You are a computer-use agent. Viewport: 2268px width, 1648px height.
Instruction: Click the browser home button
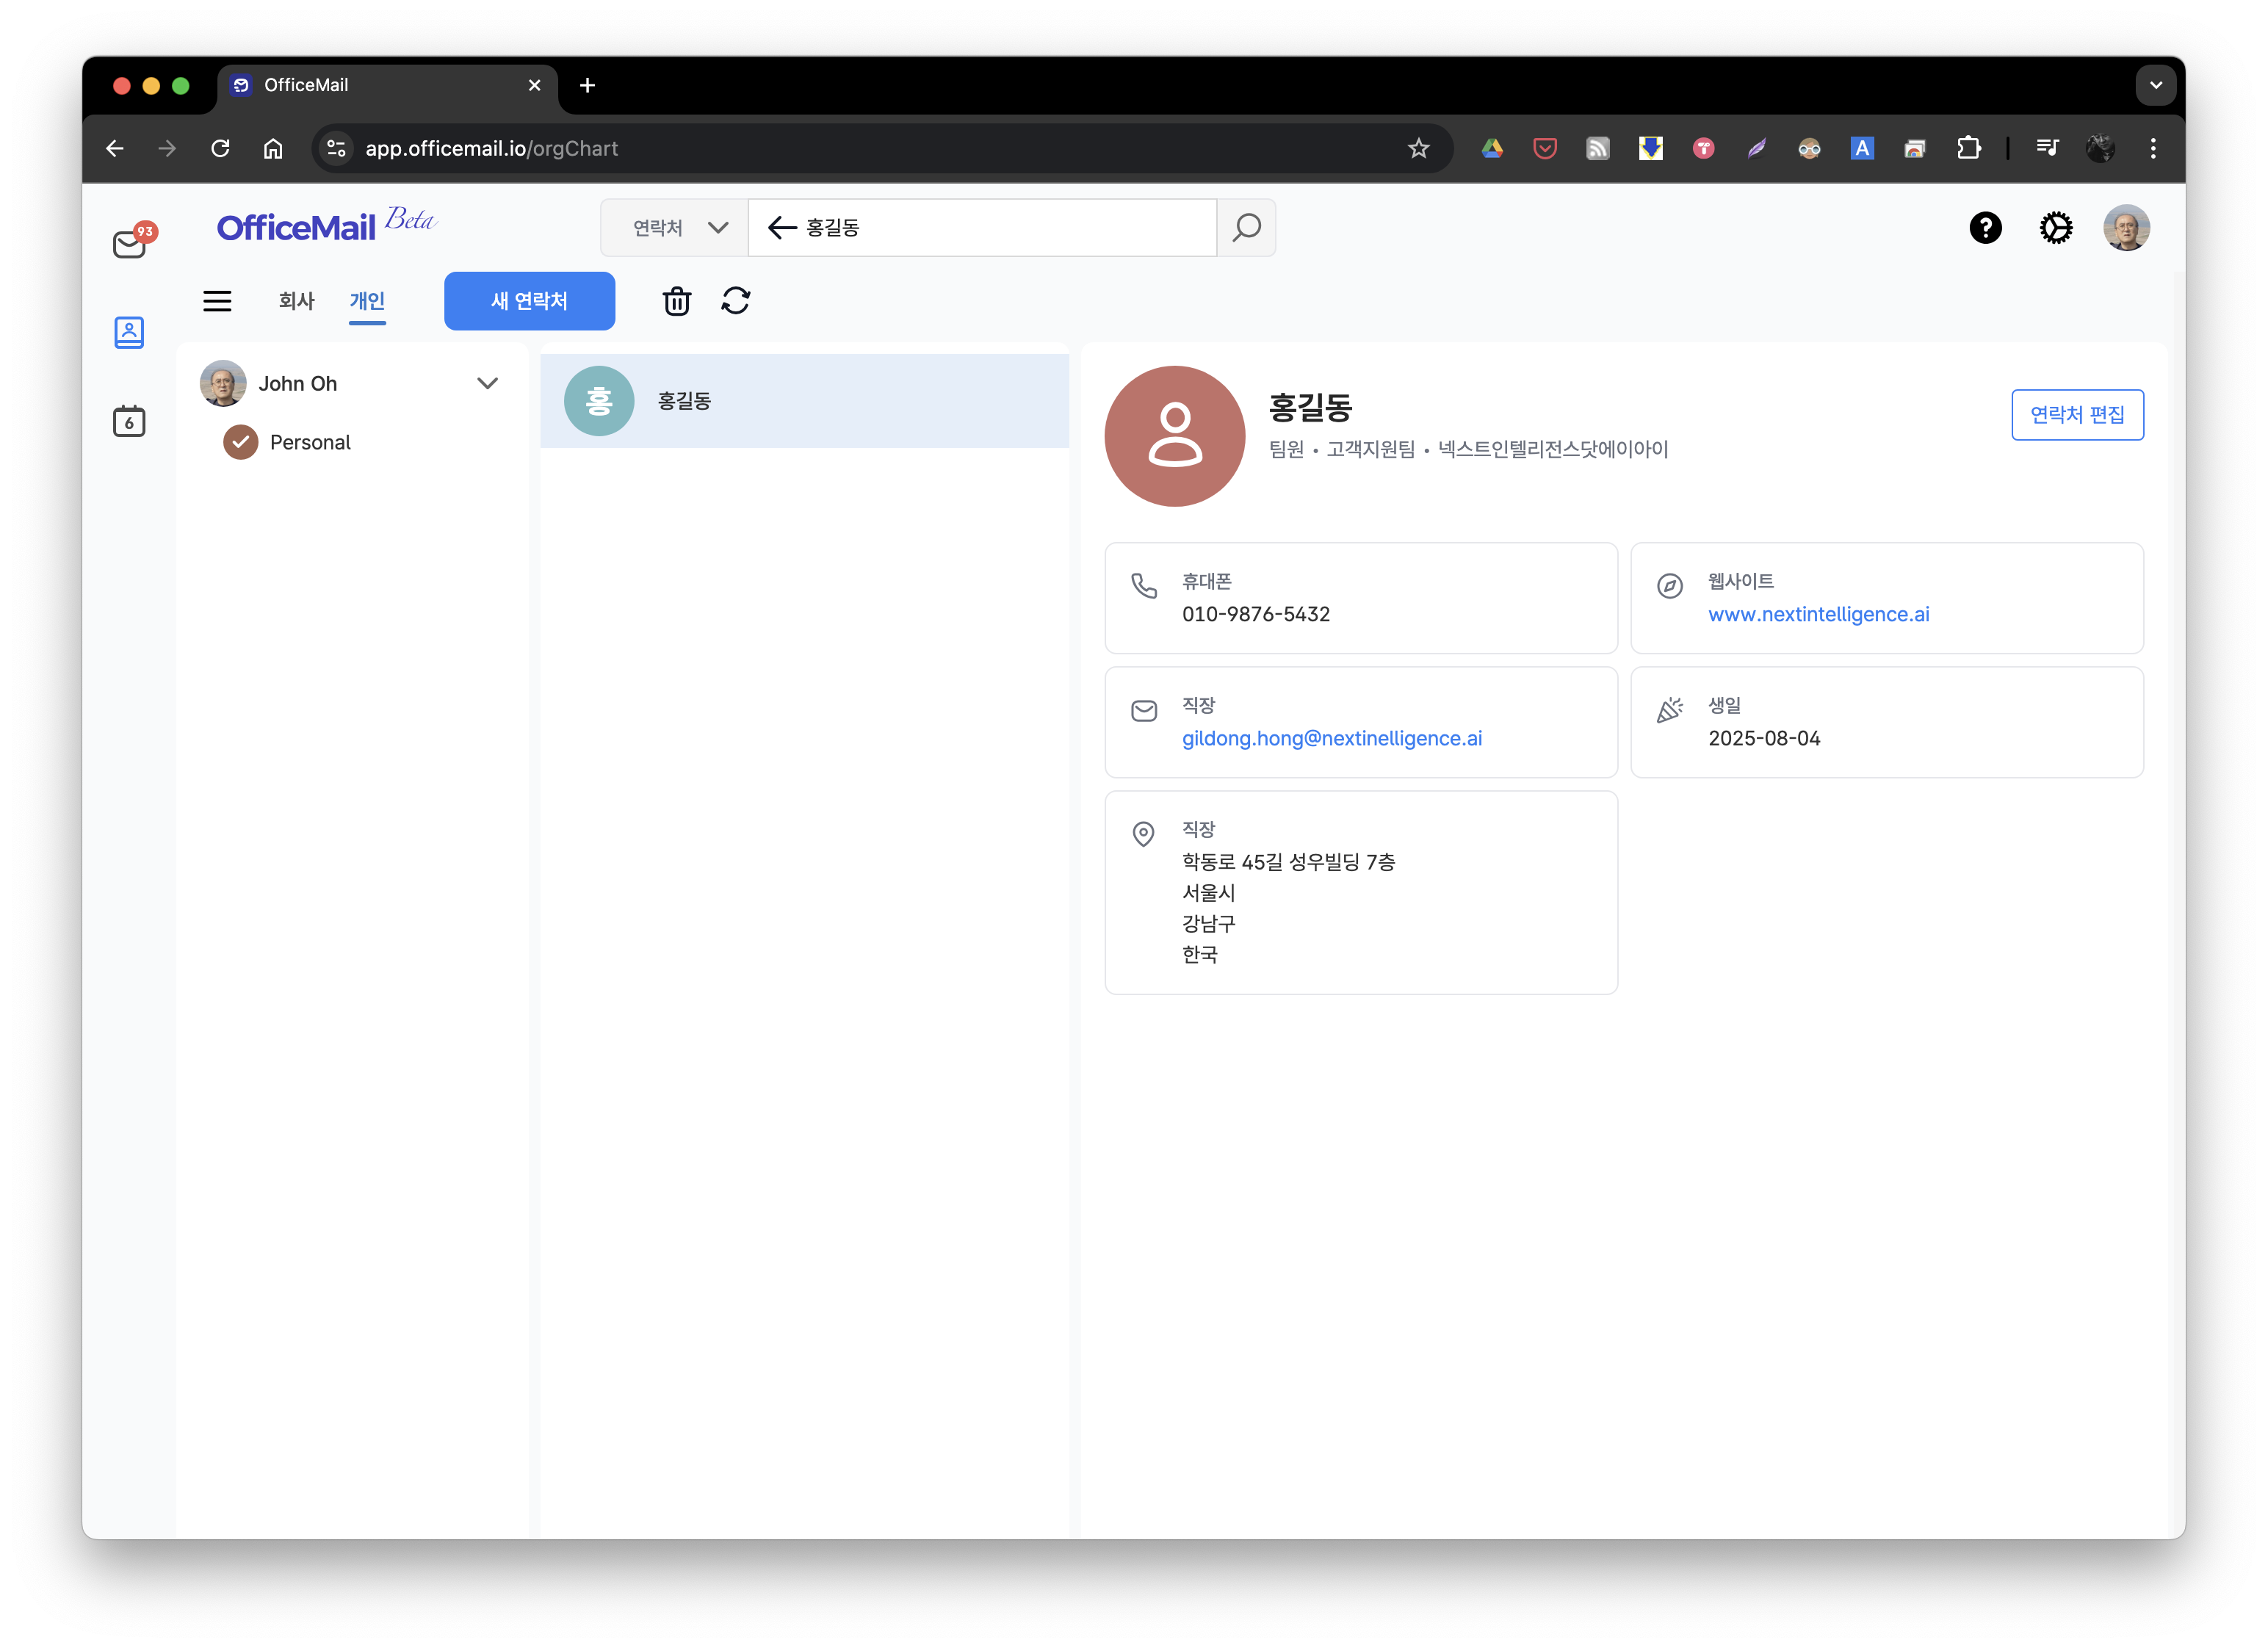[273, 149]
